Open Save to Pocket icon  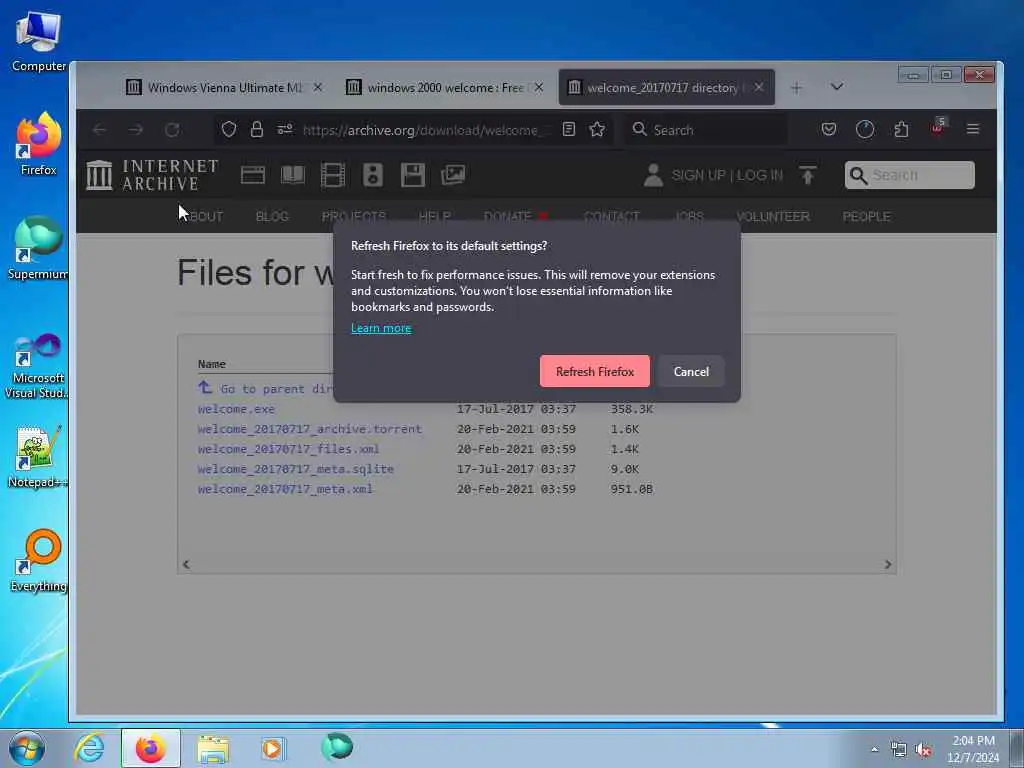tap(829, 129)
